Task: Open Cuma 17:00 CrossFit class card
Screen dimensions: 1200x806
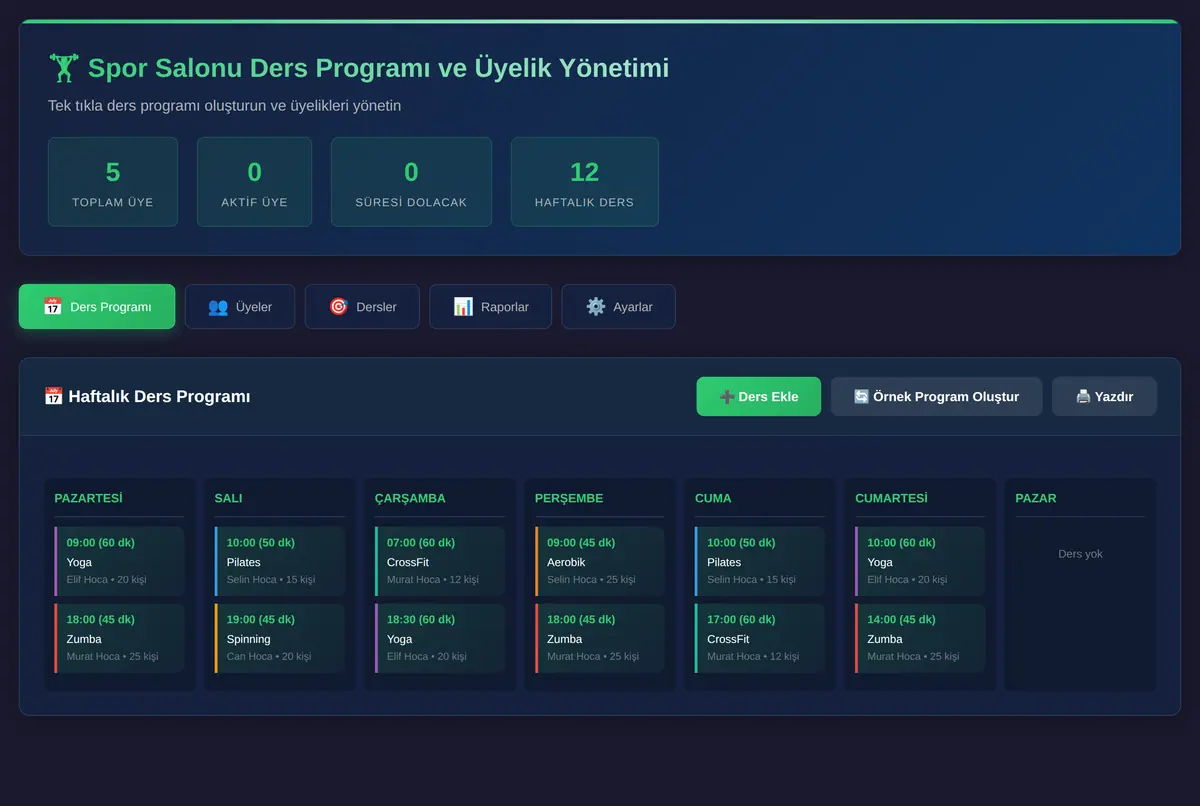Action: (760, 638)
